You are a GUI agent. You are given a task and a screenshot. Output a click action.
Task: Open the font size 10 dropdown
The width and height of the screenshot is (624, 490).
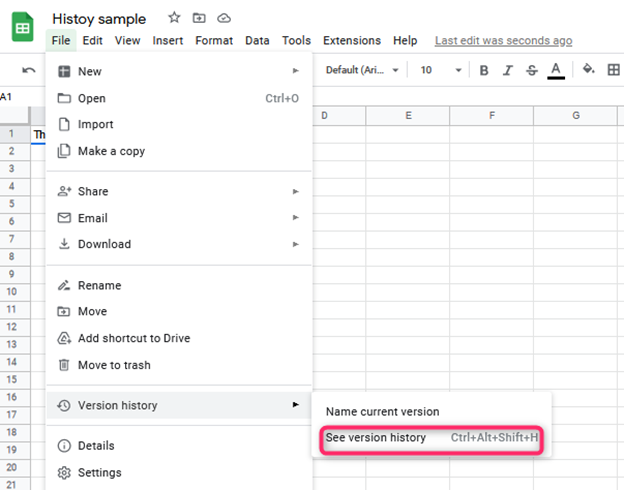click(x=441, y=70)
